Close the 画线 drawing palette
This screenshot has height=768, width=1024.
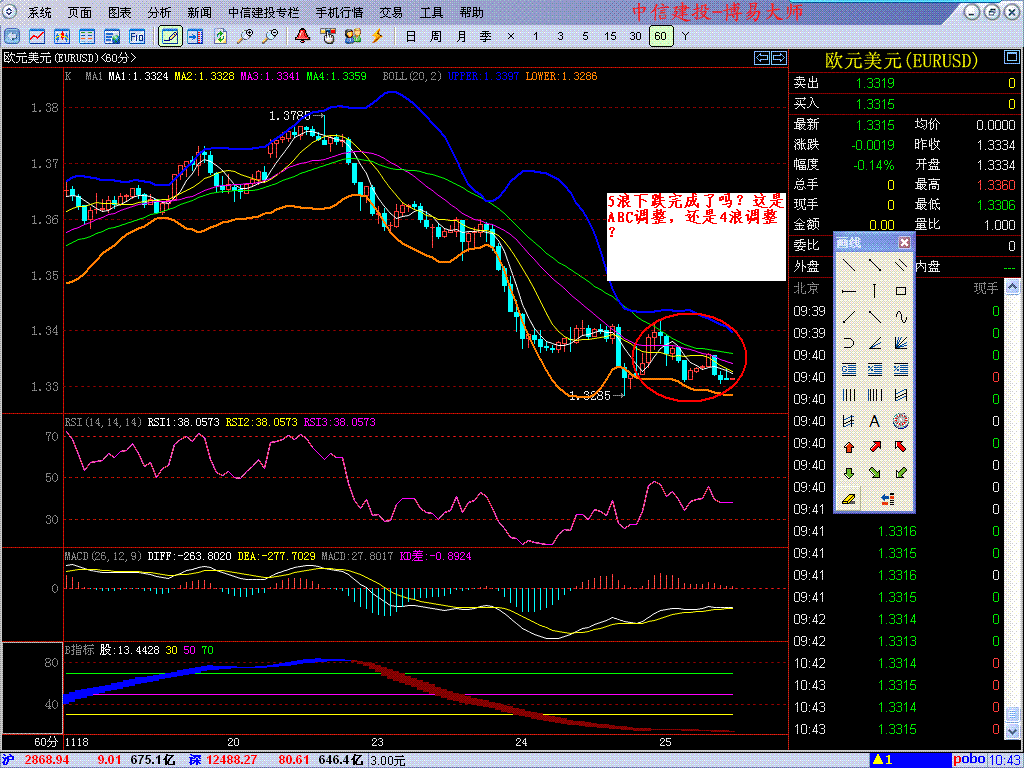pyautogui.click(x=904, y=242)
